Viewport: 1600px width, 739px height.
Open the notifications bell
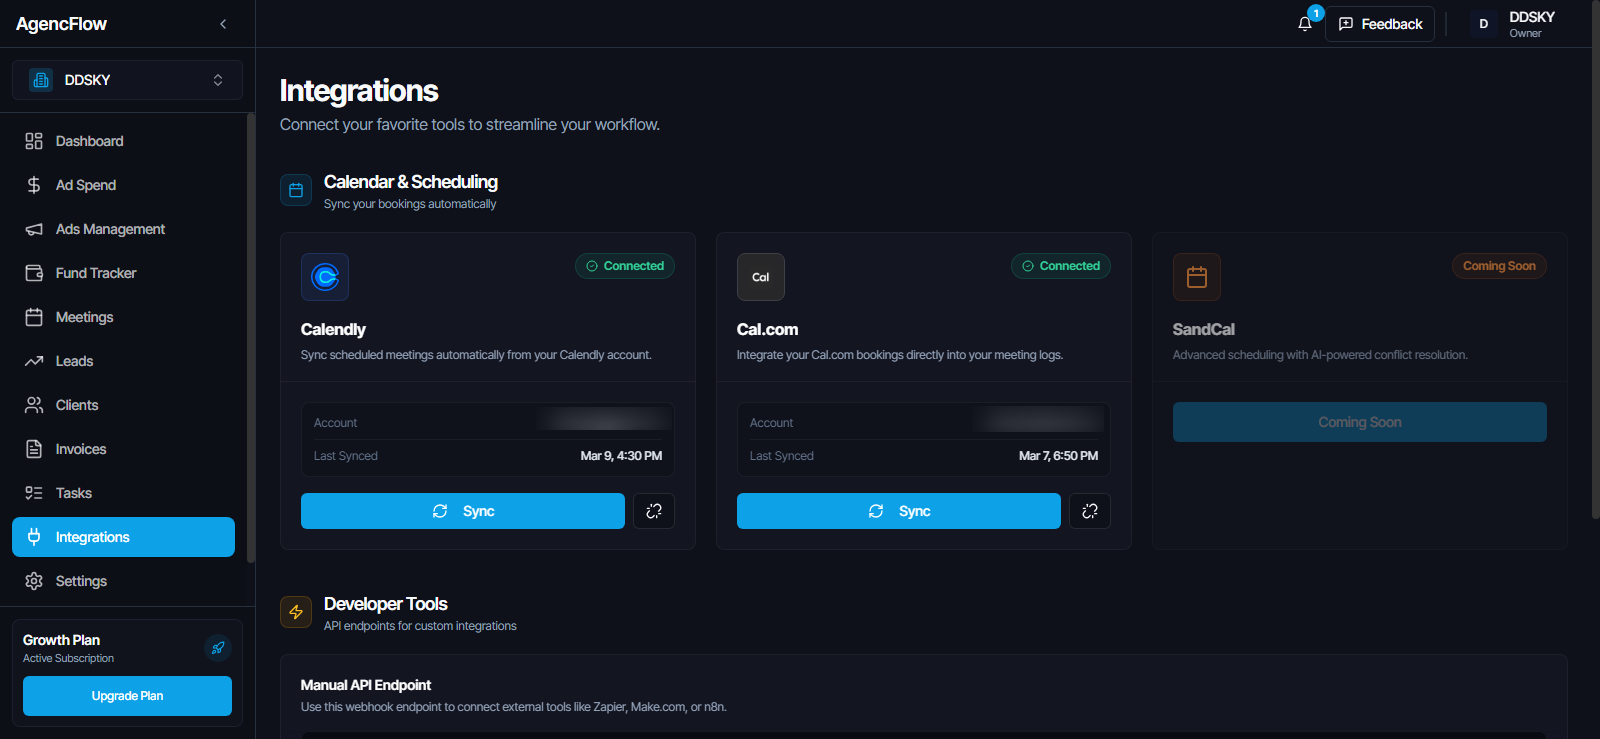tap(1305, 24)
